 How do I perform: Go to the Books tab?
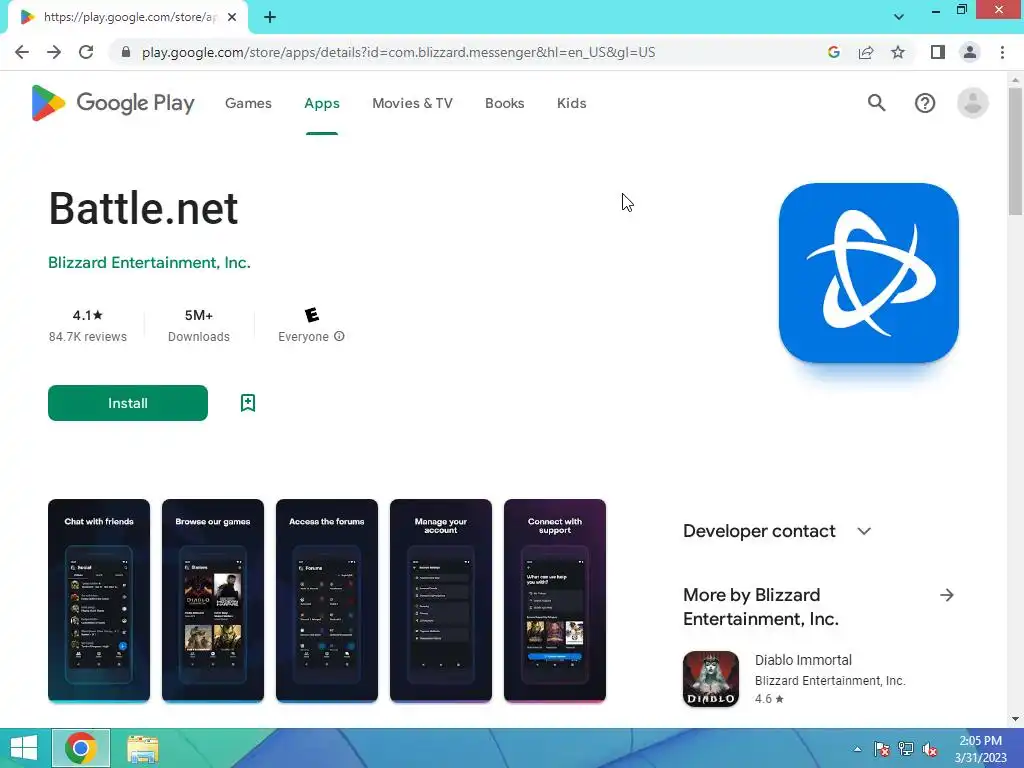coord(504,103)
